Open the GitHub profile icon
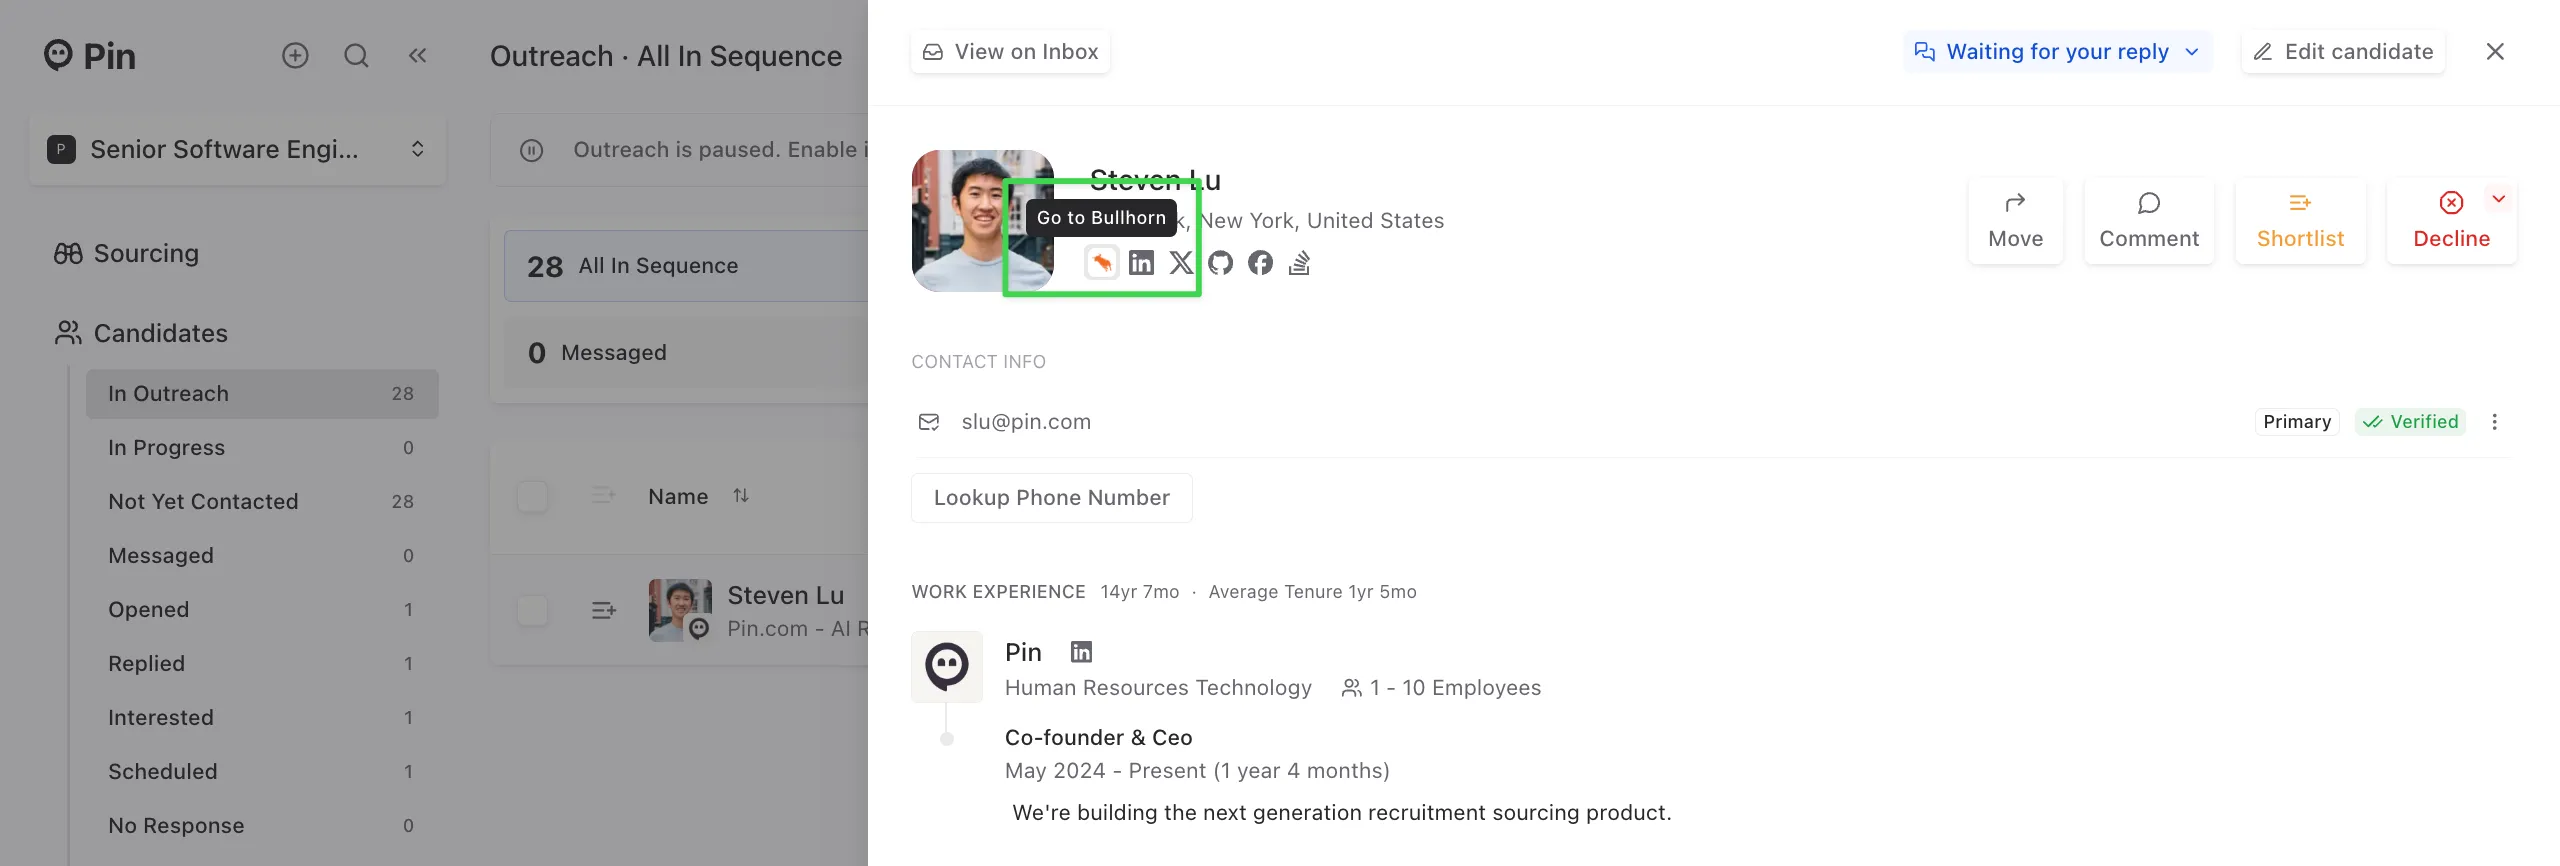Viewport: 2560px width, 866px height. click(1220, 263)
